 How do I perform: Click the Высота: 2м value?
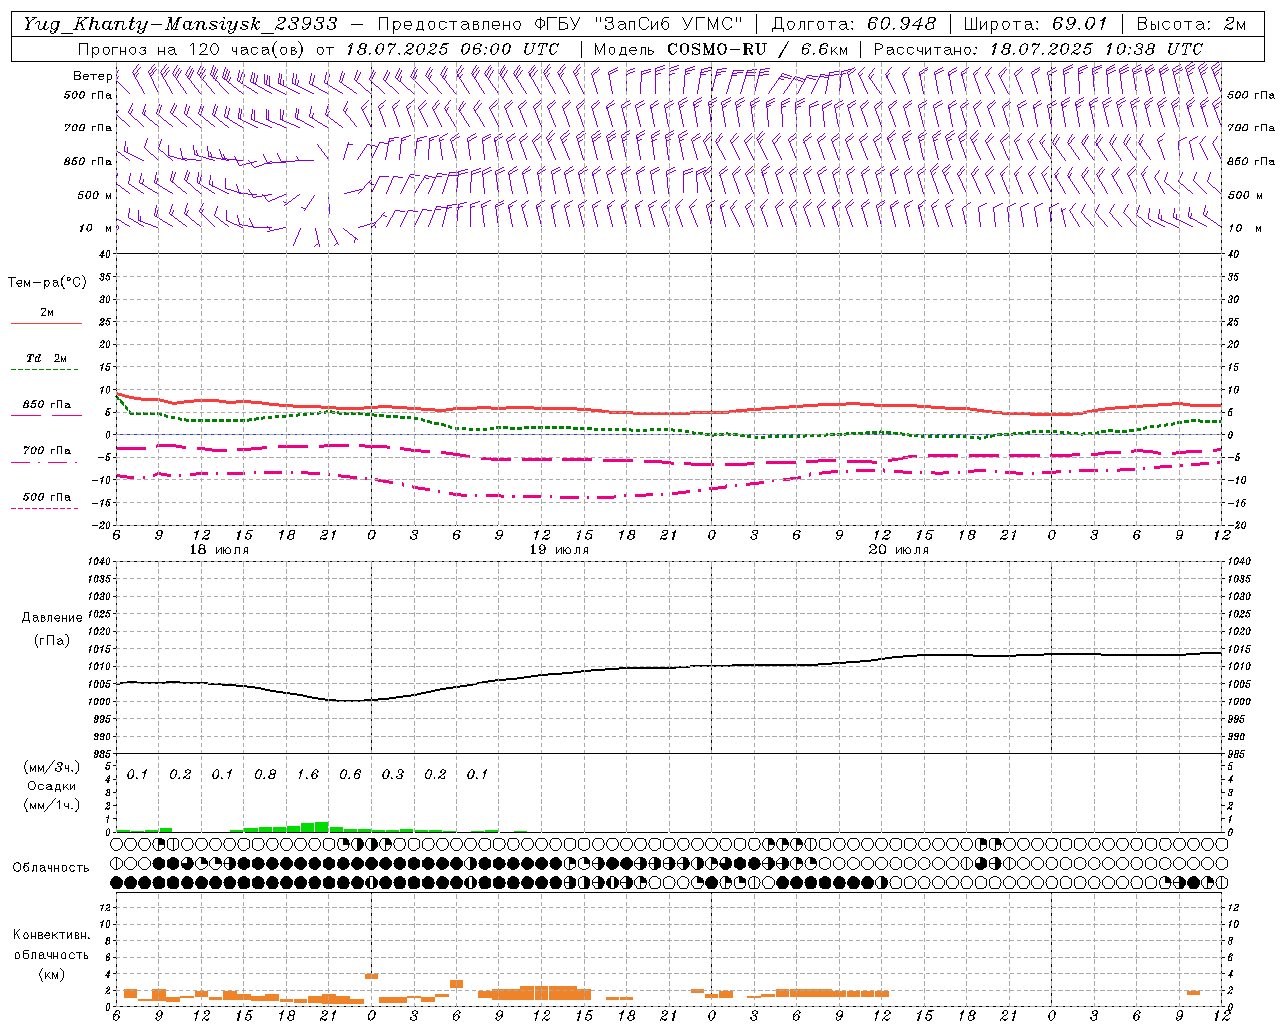(x=1190, y=24)
